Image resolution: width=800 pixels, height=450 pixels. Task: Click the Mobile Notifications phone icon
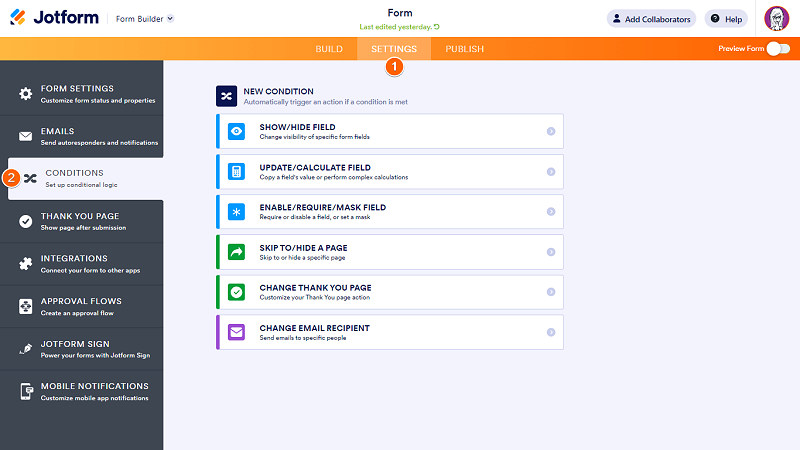26,391
